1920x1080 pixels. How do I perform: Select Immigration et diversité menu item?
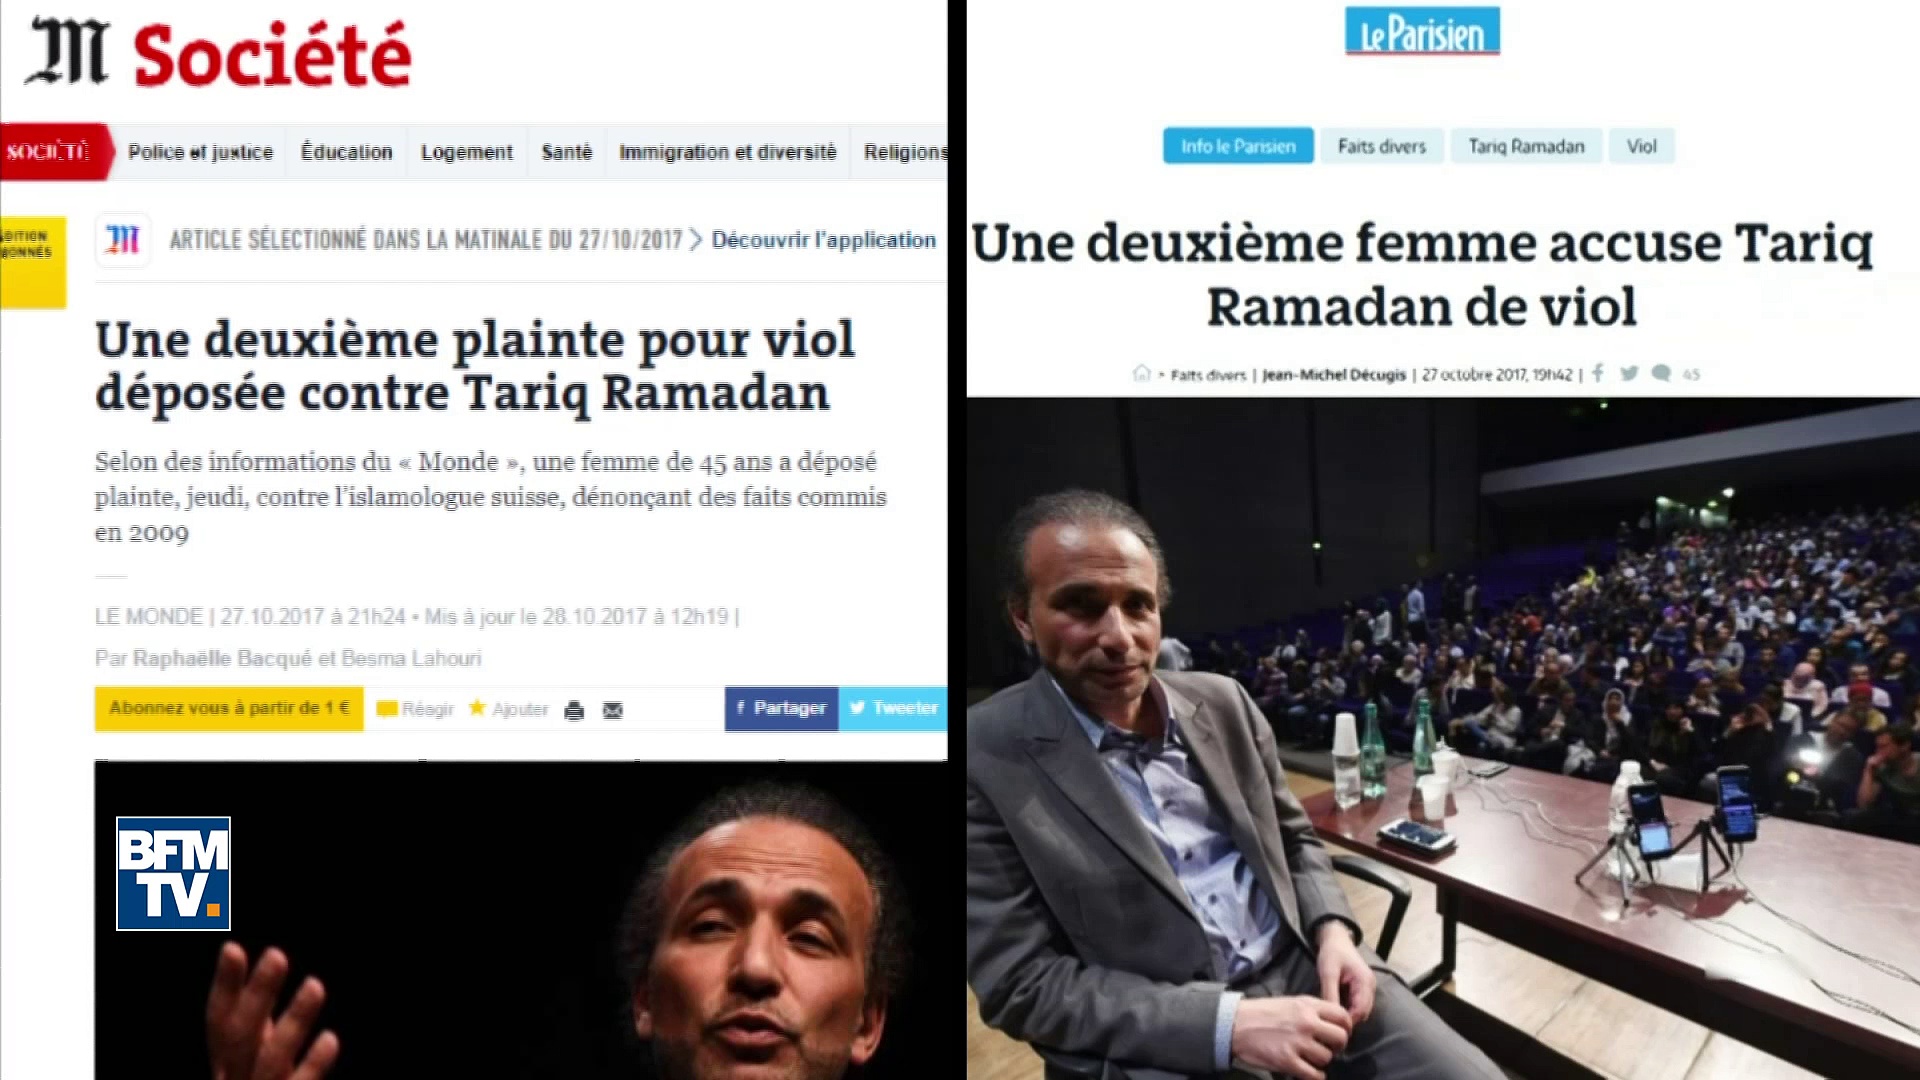[728, 152]
